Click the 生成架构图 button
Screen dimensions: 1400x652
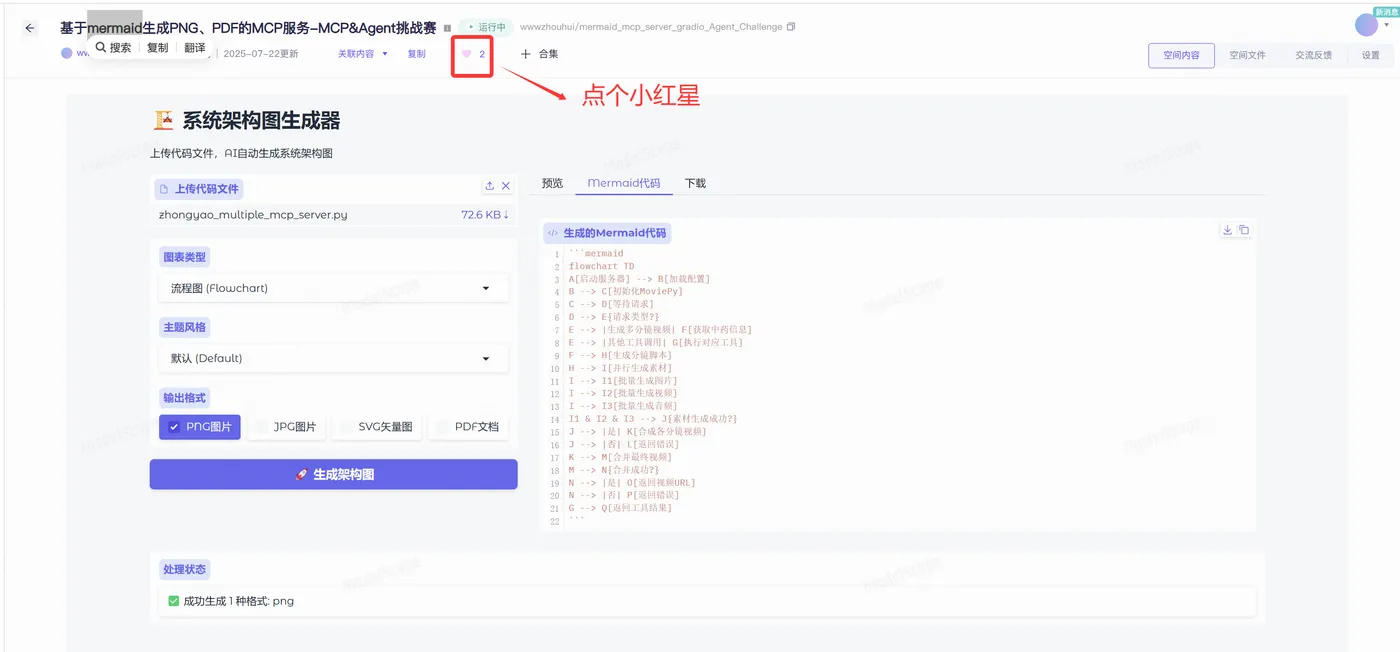tap(333, 474)
